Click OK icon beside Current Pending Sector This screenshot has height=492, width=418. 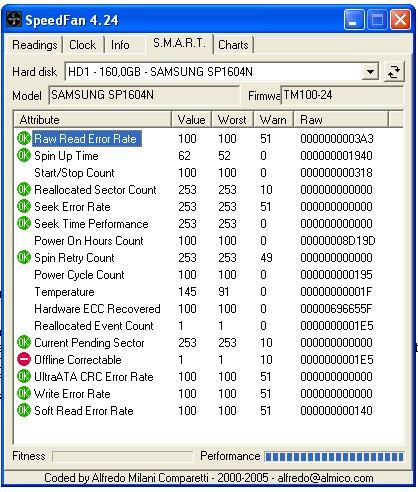coord(24,342)
